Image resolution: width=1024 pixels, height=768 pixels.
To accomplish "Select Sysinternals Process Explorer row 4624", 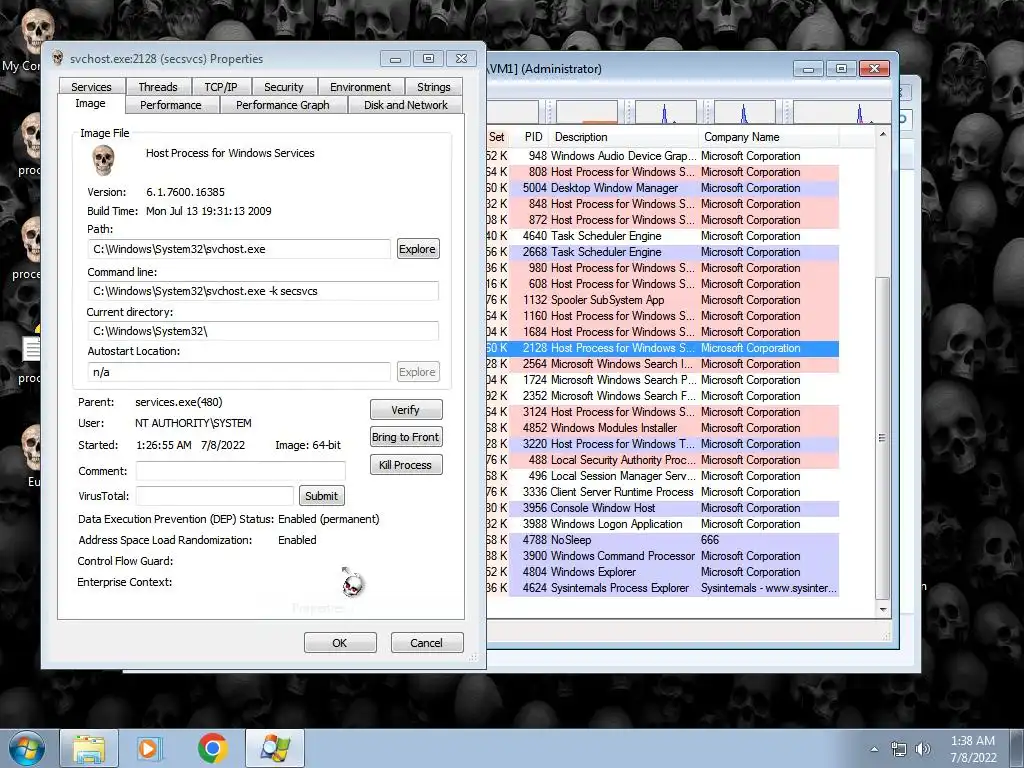I will 663,588.
